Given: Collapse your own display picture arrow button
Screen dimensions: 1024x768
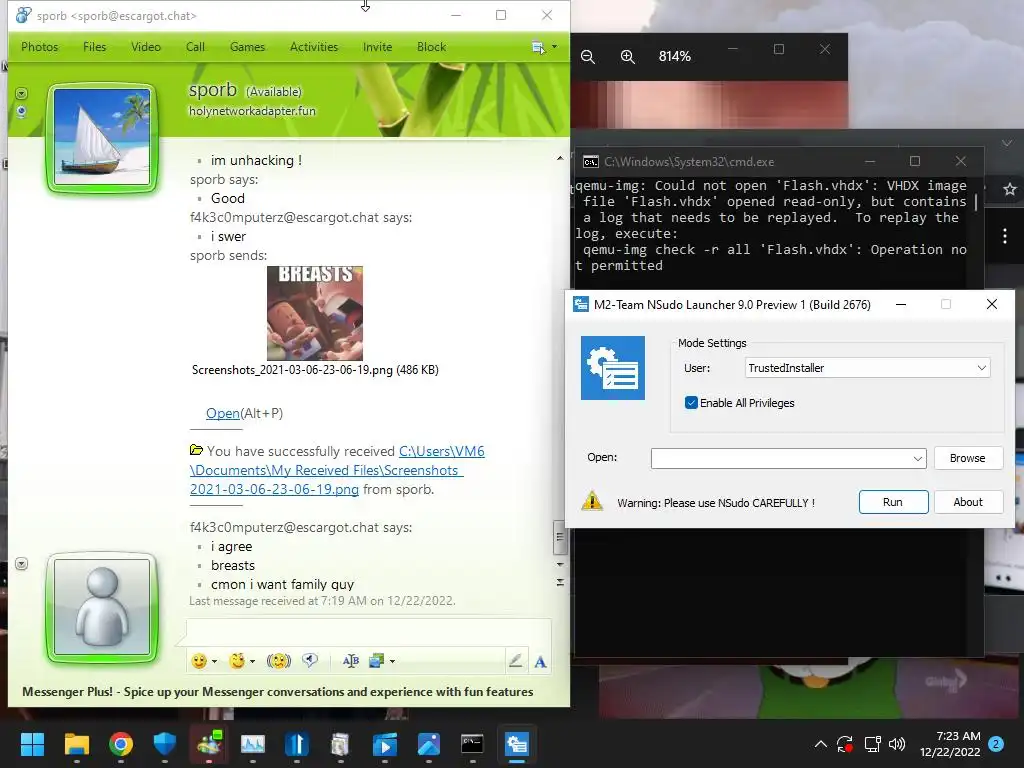Looking at the screenshot, I should click(x=22, y=564).
